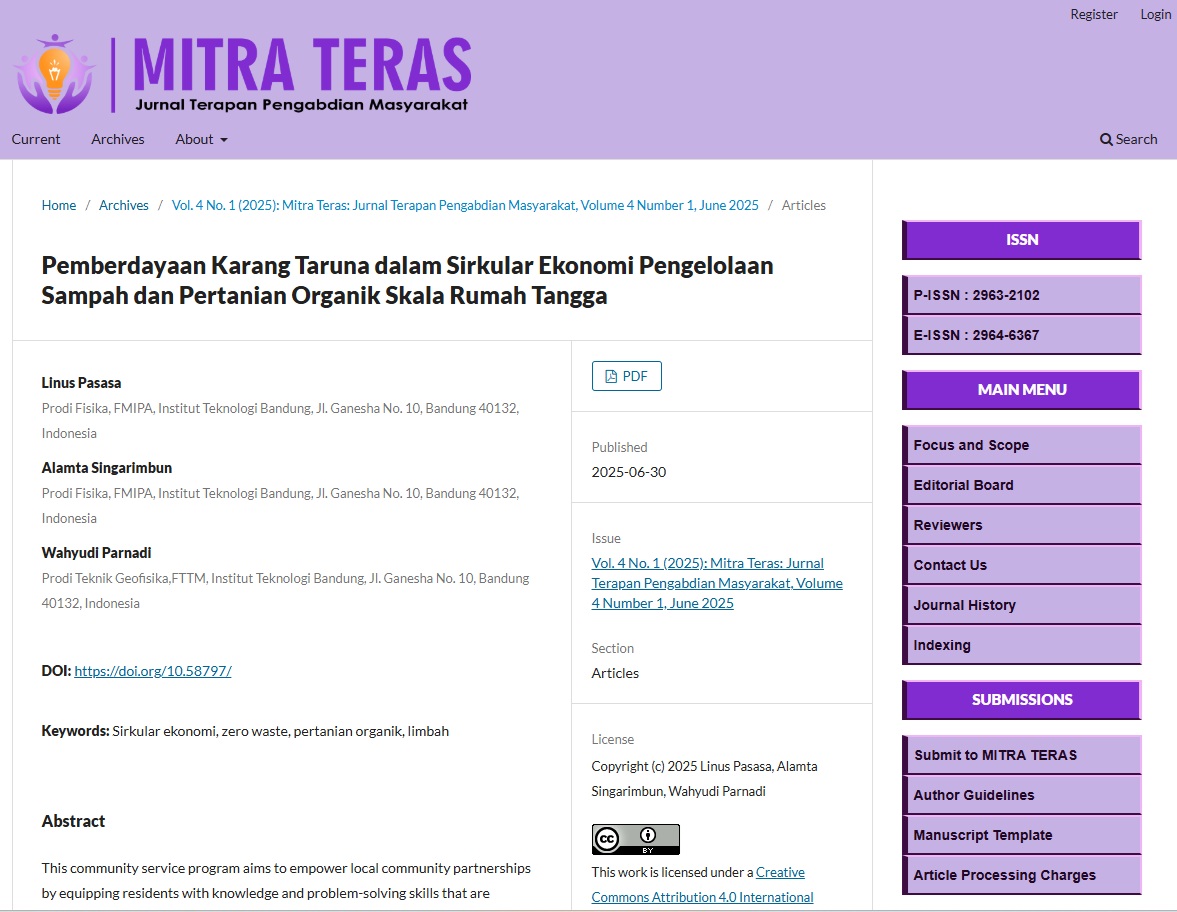1177x912 pixels.
Task: Go to the Archives menu item
Action: click(x=118, y=139)
